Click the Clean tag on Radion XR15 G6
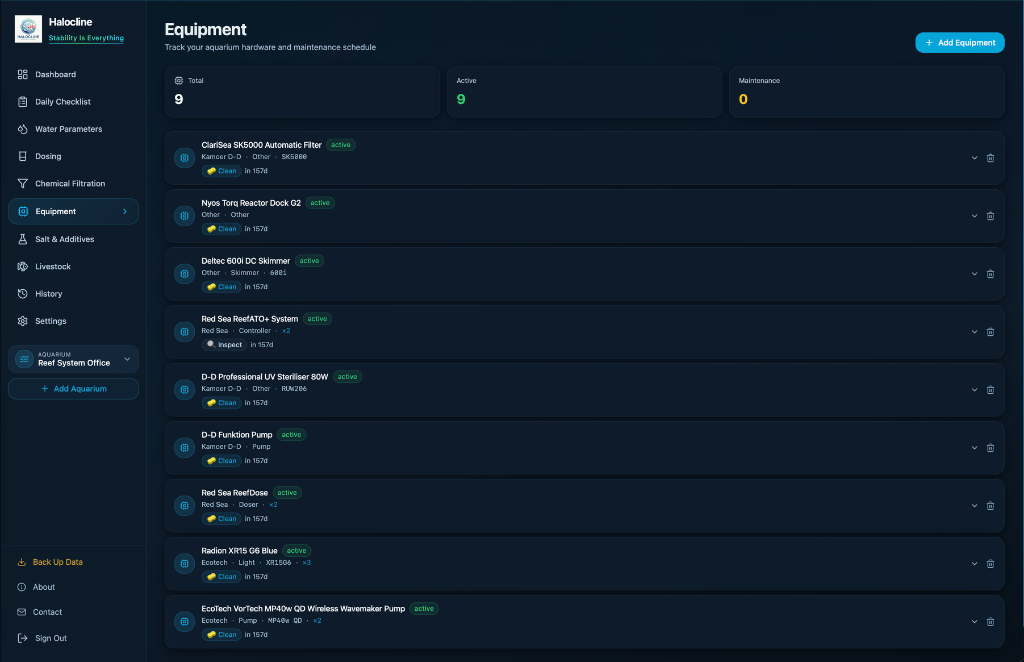 (x=221, y=577)
